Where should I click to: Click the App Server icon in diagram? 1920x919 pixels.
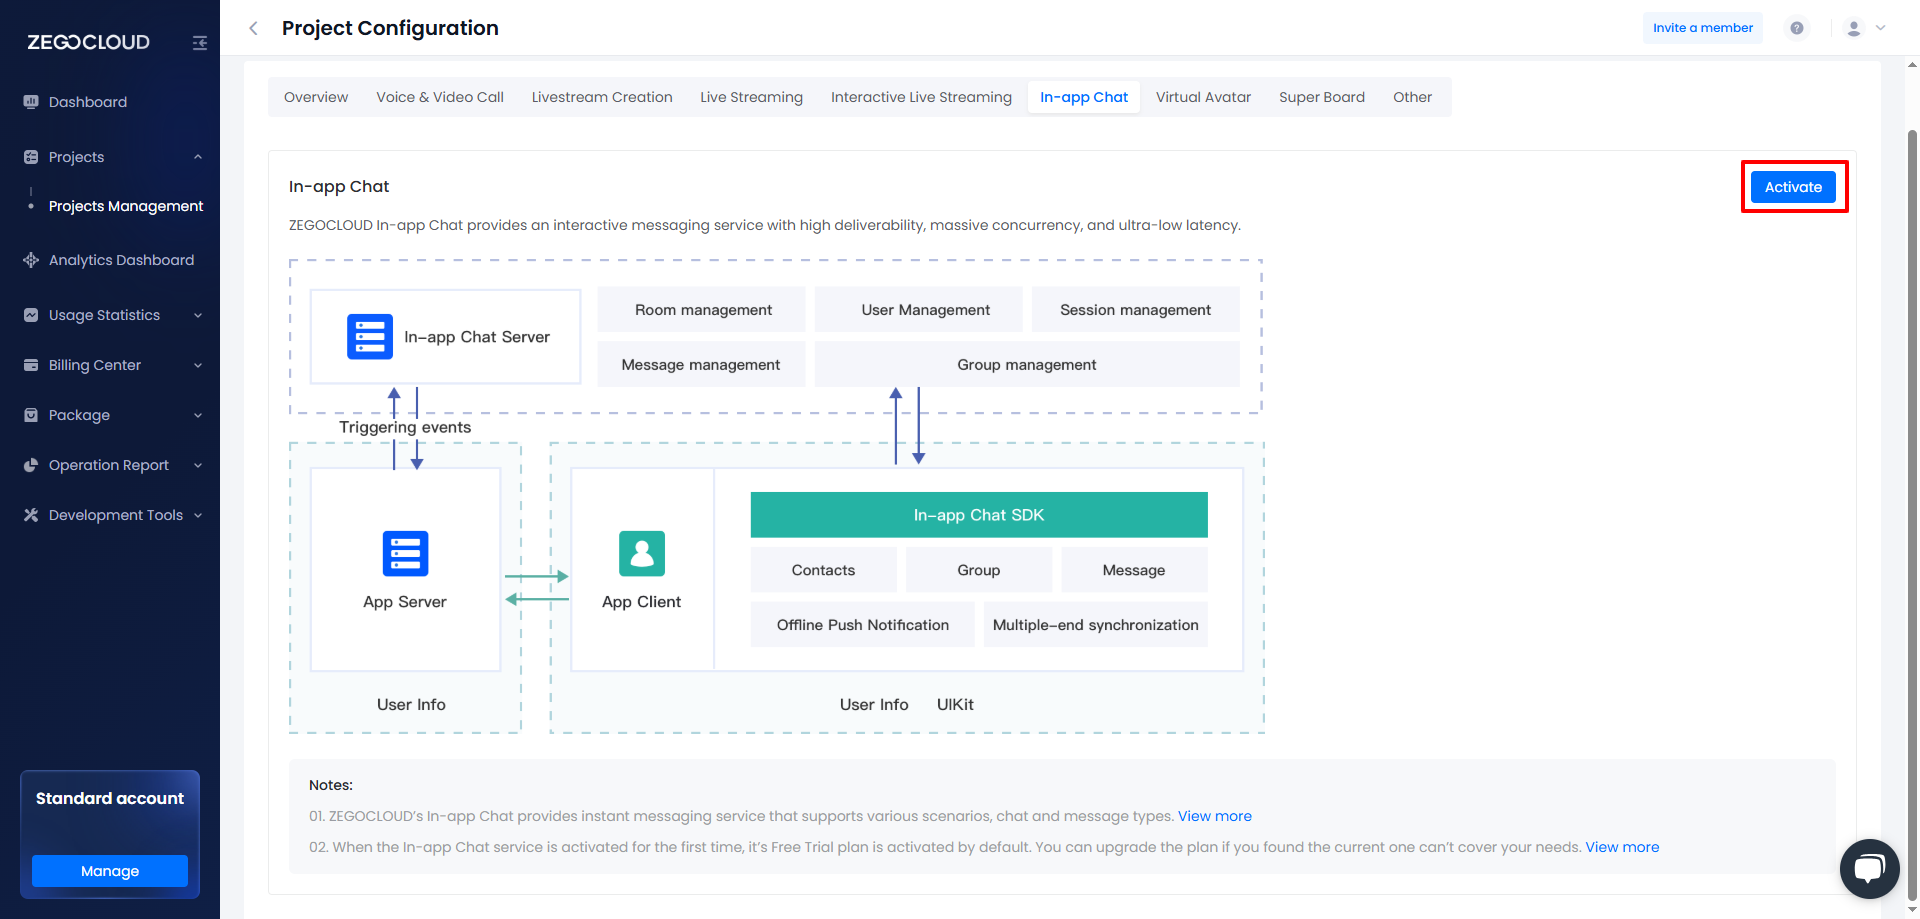(405, 553)
